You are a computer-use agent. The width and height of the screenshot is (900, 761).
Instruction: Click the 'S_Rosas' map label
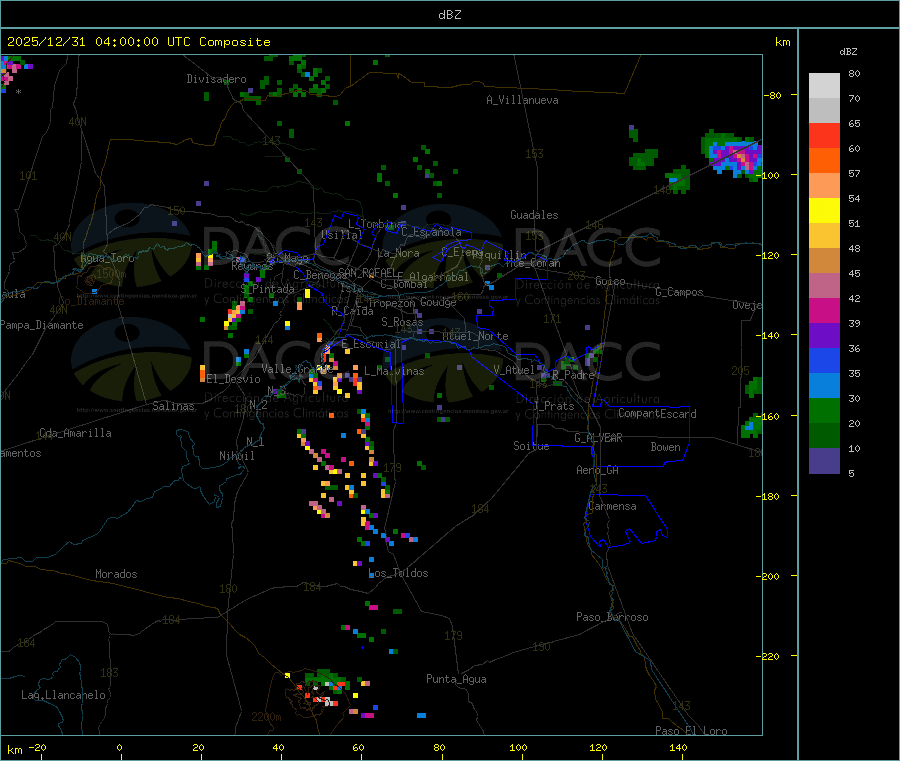402,322
